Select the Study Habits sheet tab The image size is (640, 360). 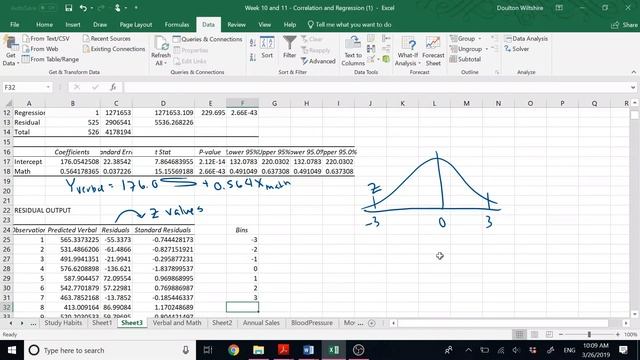(63, 323)
